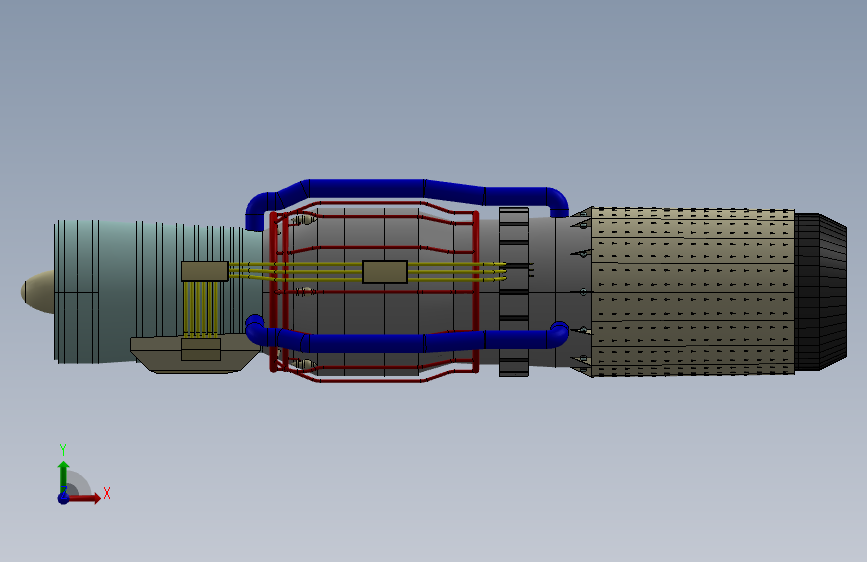The width and height of the screenshot is (867, 562).
Task: Select the accessory gearbox under the compressor
Action: [195, 353]
